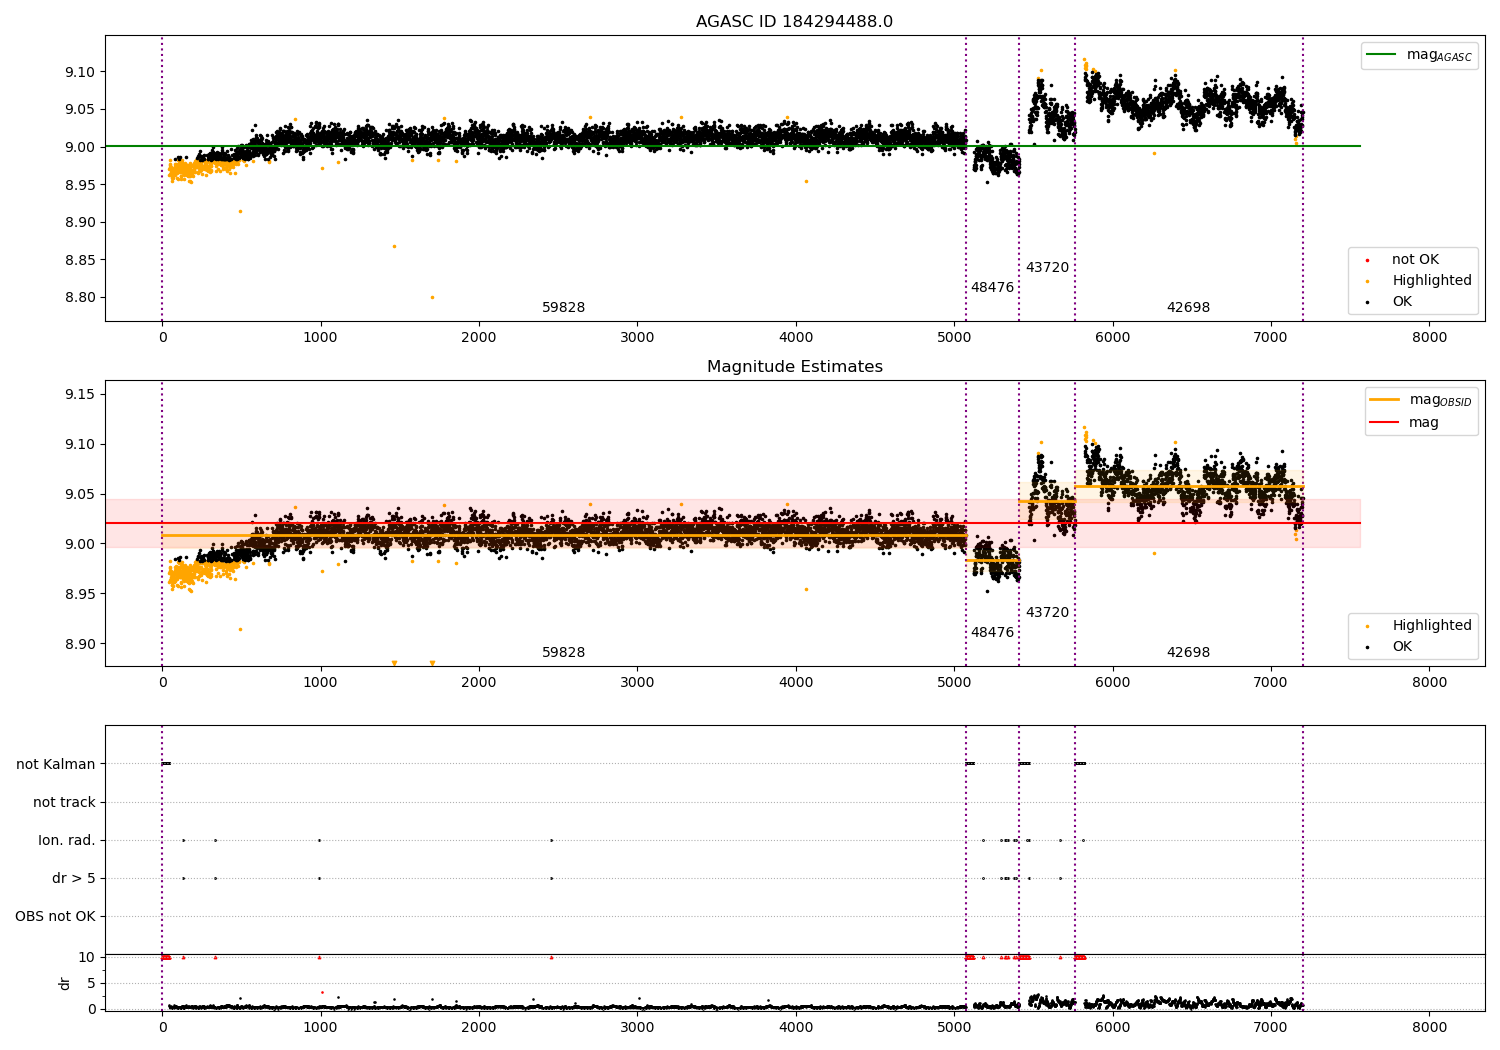Click the 9.15 y-axis tick label
This screenshot has width=1500, height=1050.
click(x=80, y=395)
